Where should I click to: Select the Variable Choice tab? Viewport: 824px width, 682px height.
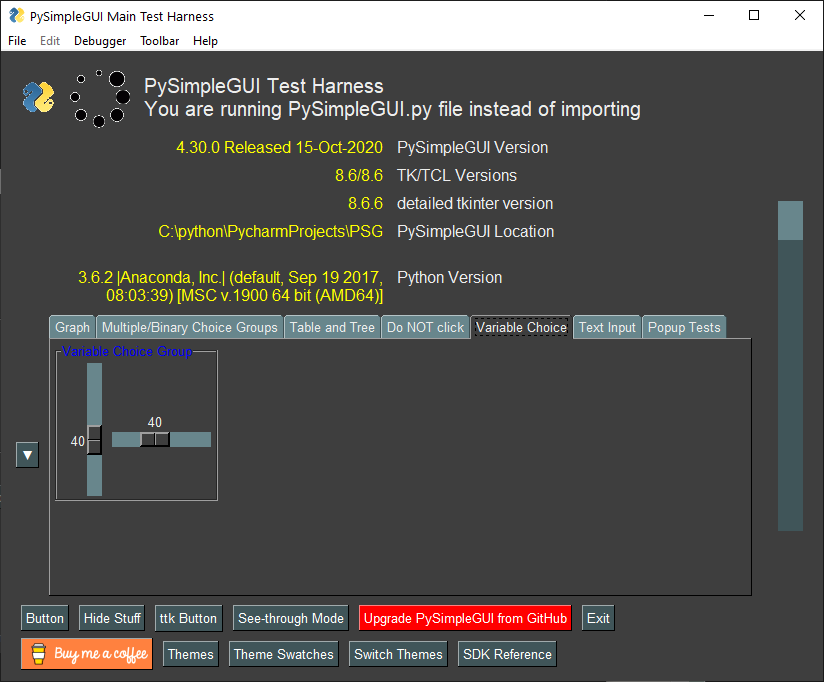coord(521,327)
